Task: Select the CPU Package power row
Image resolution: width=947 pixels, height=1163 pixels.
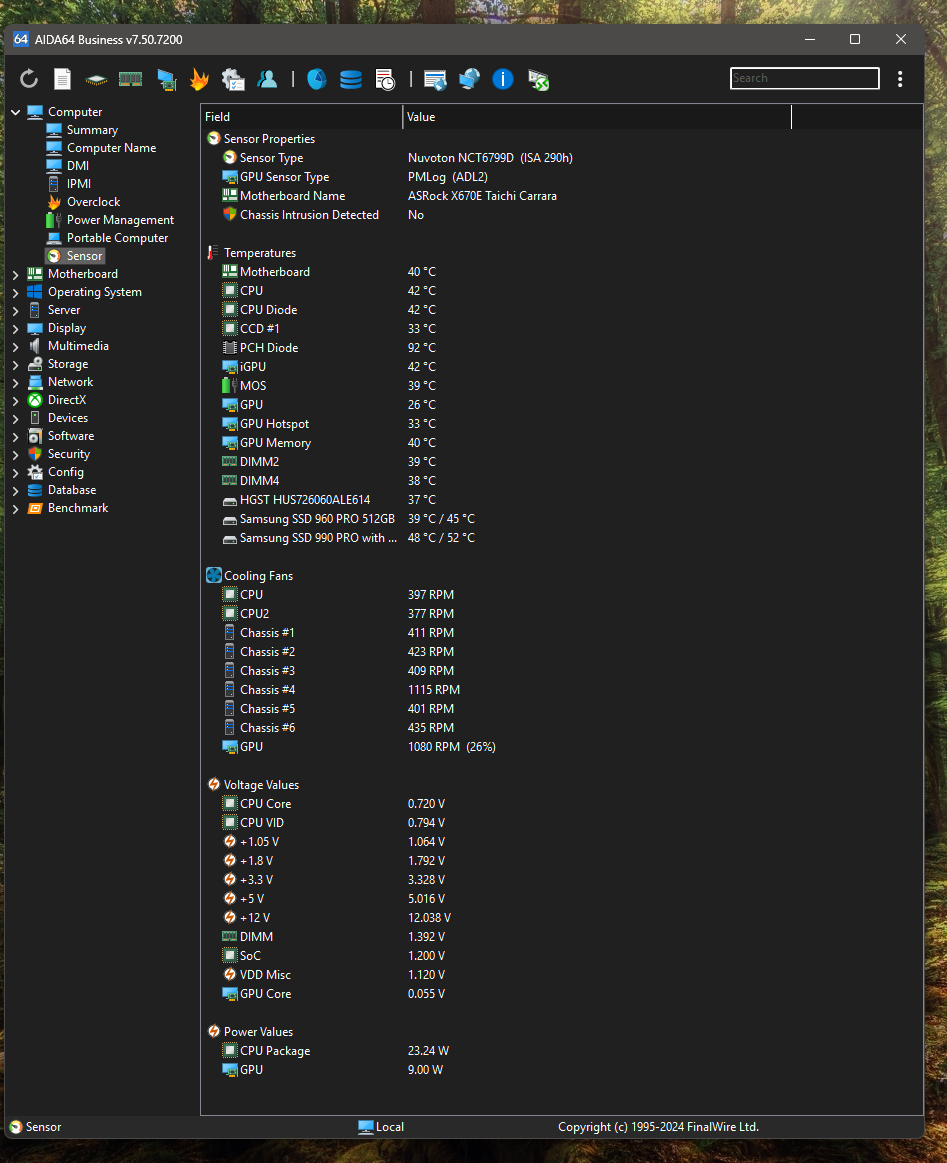Action: [x=561, y=1050]
